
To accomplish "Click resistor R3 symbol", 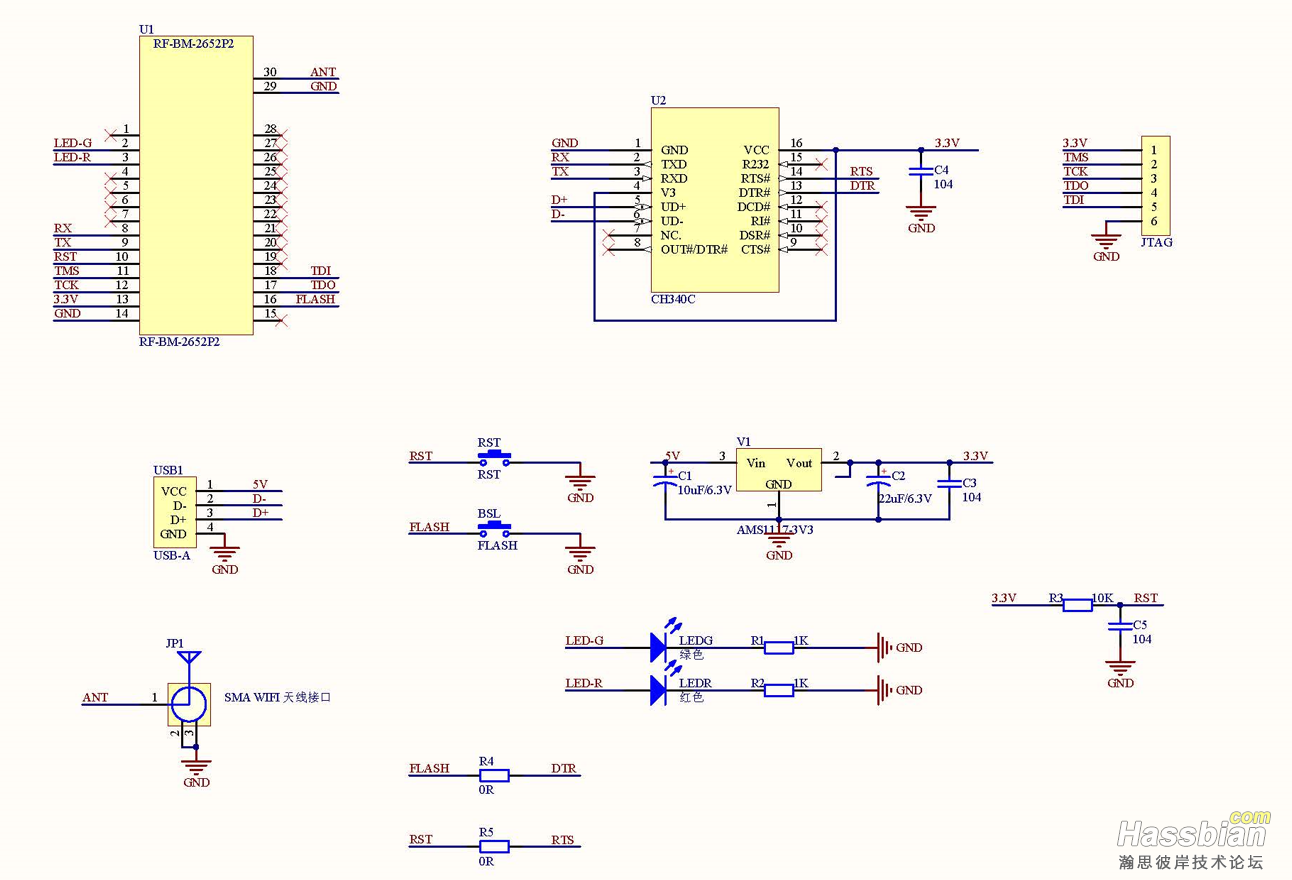I will pyautogui.click(x=1077, y=605).
